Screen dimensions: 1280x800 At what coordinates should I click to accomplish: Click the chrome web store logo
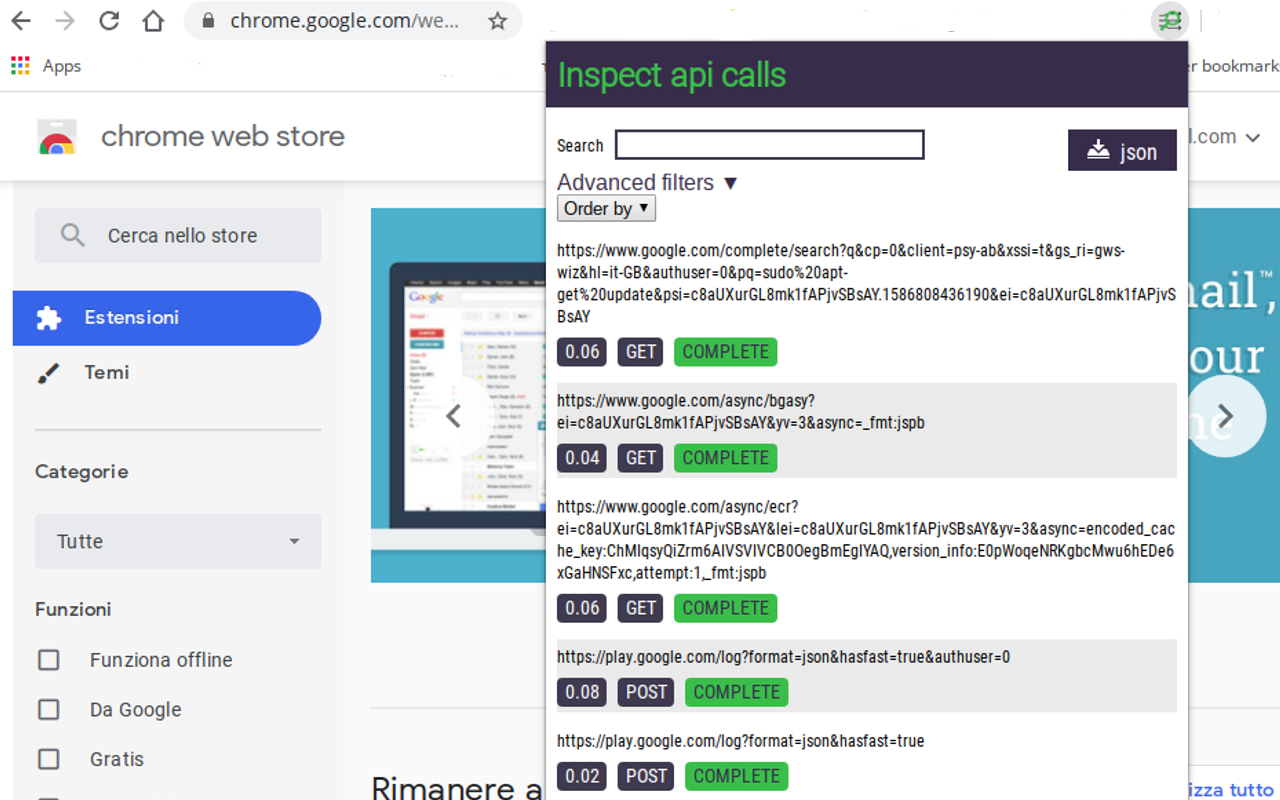(x=57, y=137)
